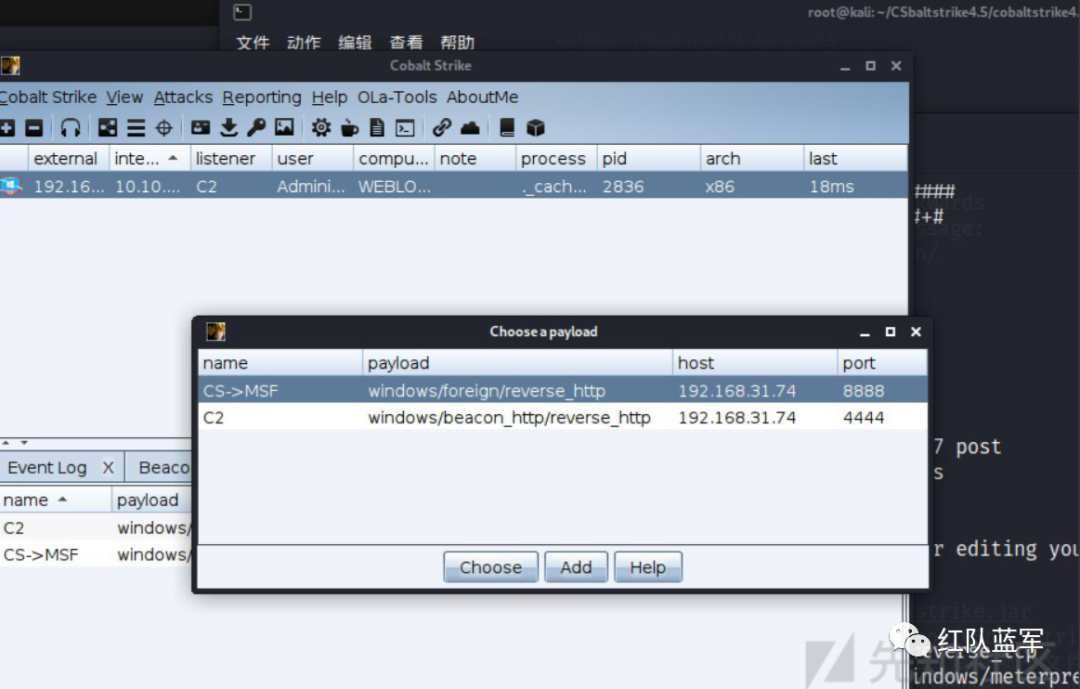Open screenshots picture icon
Screen dimensions: 1080x689
point(284,127)
